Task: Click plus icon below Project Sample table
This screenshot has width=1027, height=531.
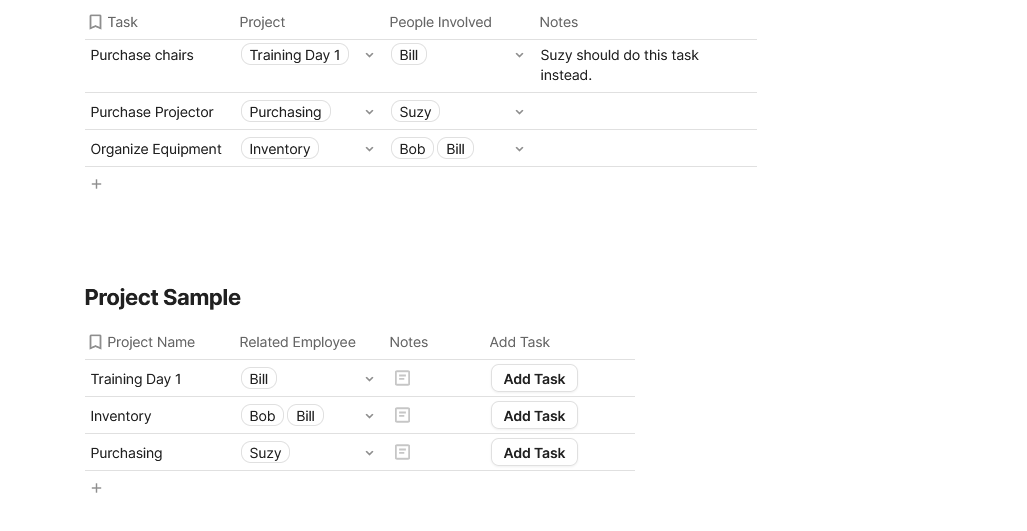Action: coord(97,488)
